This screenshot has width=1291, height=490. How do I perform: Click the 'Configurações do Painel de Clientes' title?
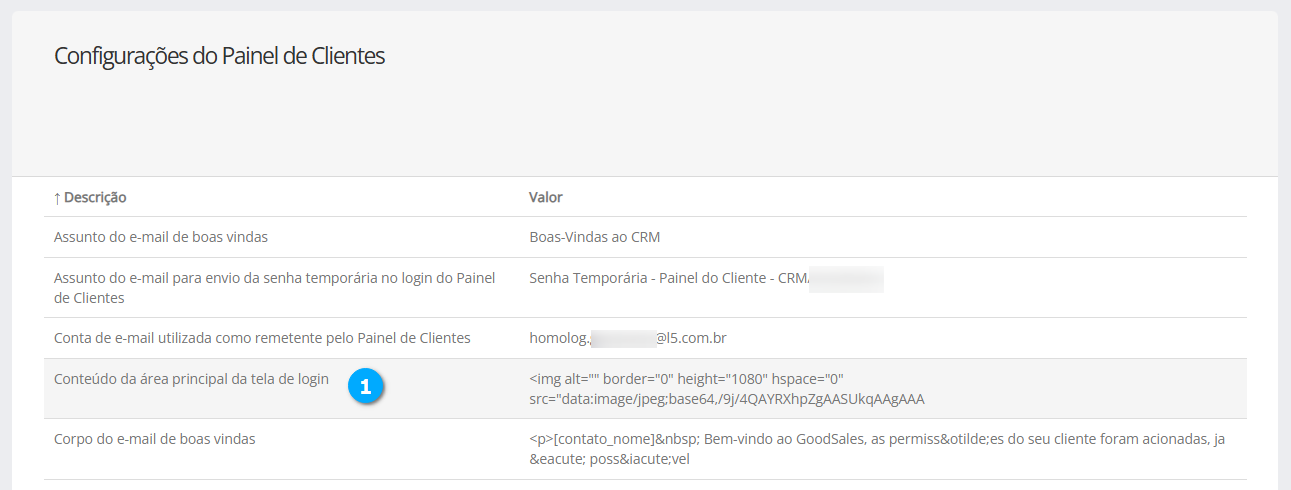(x=219, y=56)
